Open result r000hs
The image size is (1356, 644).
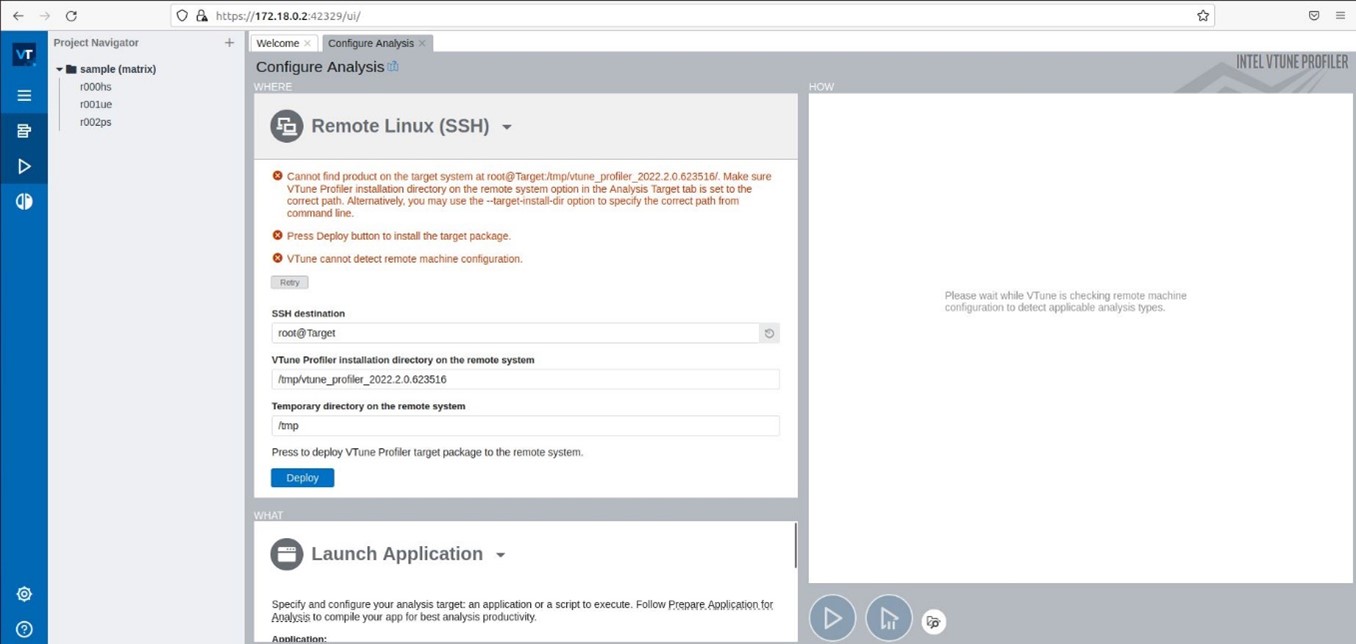[x=96, y=87]
